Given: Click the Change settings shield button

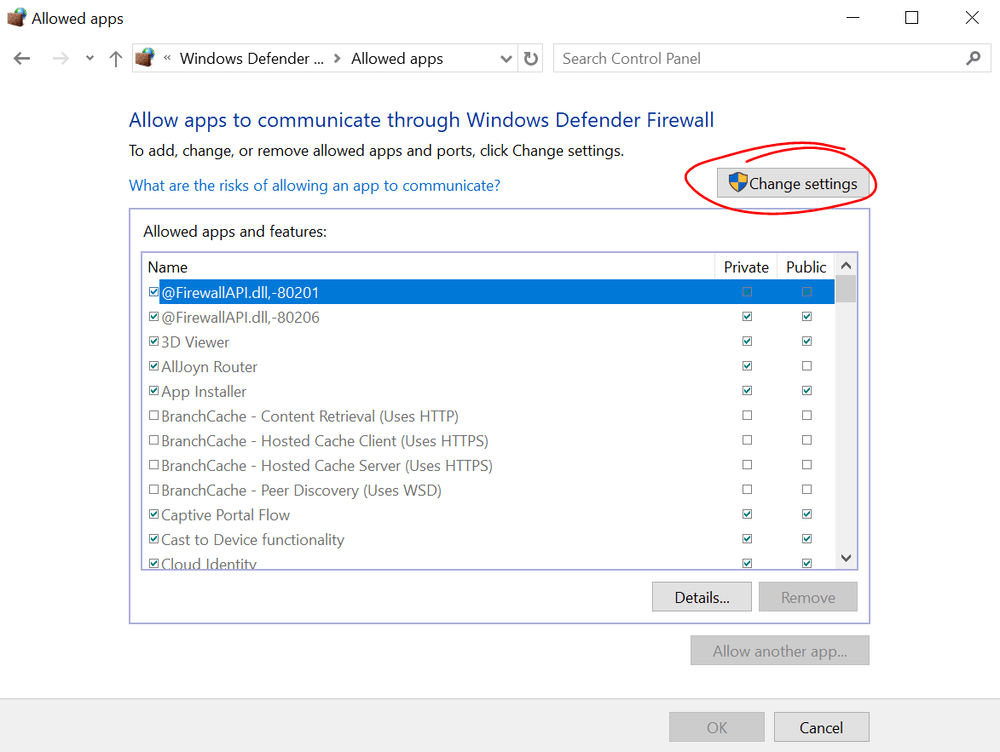Looking at the screenshot, I should point(793,183).
